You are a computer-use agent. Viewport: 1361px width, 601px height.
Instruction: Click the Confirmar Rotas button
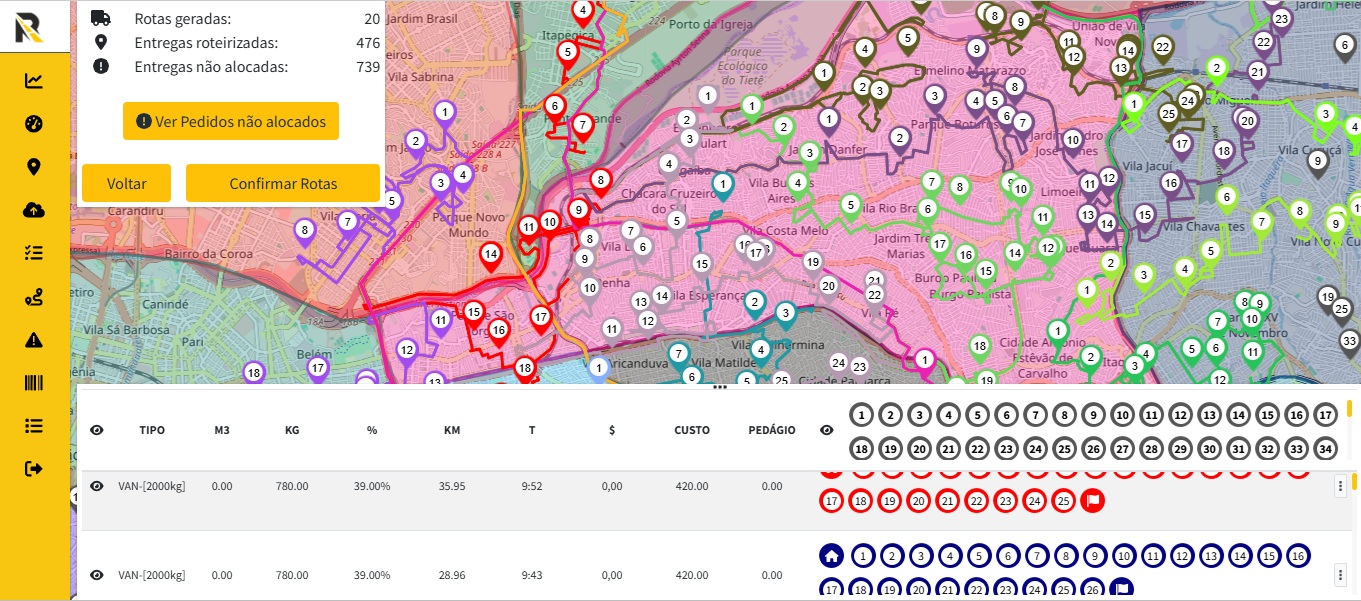pyautogui.click(x=283, y=184)
